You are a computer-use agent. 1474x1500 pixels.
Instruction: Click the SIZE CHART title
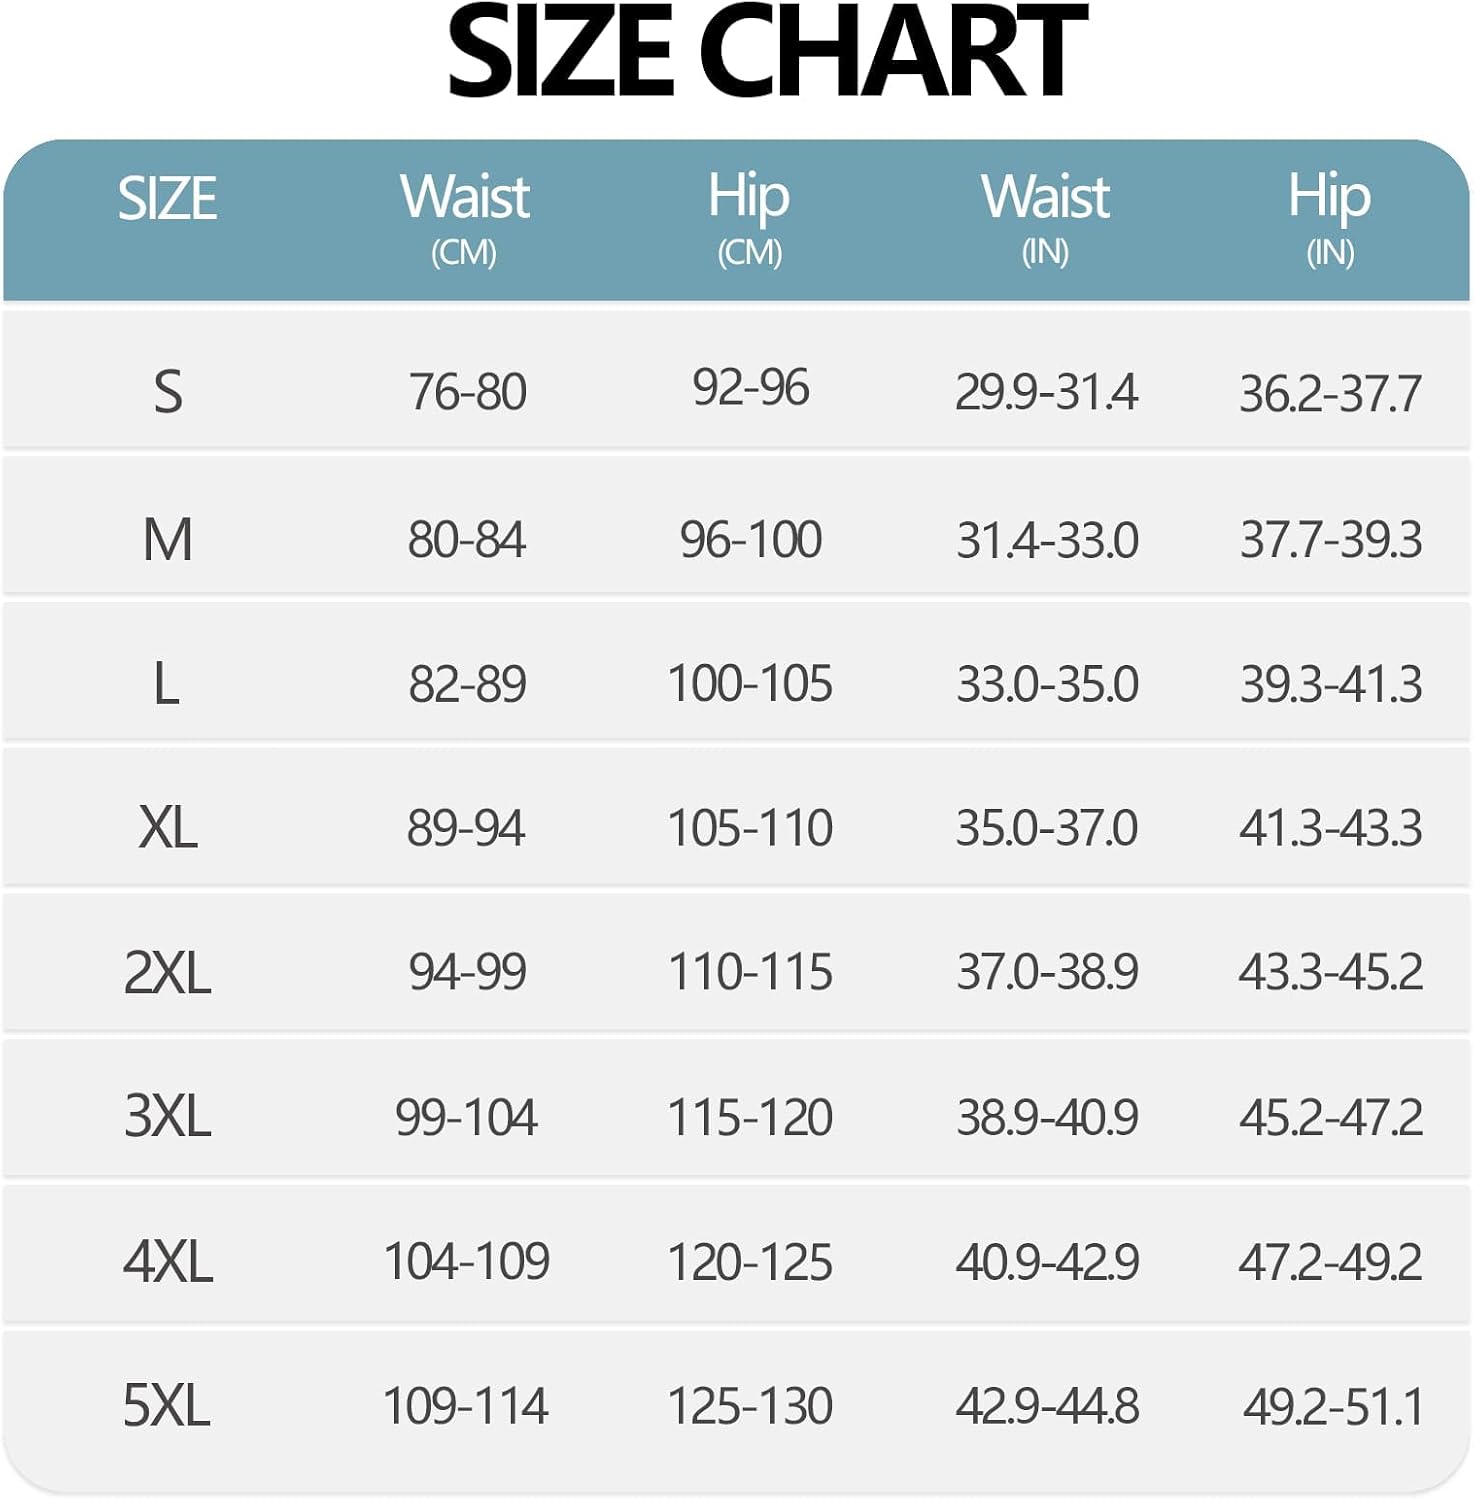pos(767,51)
